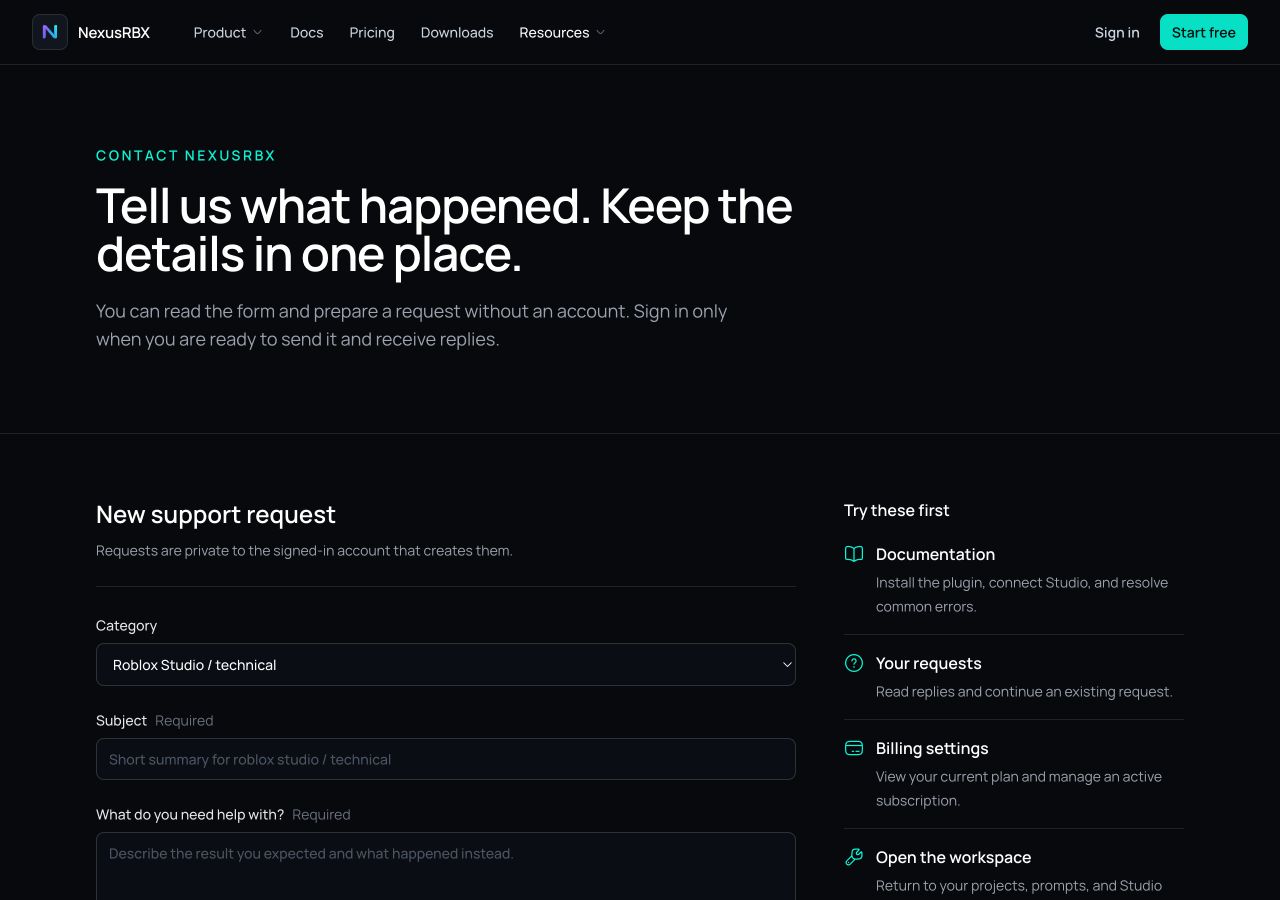
Task: Open the workspace link text
Action: point(953,857)
